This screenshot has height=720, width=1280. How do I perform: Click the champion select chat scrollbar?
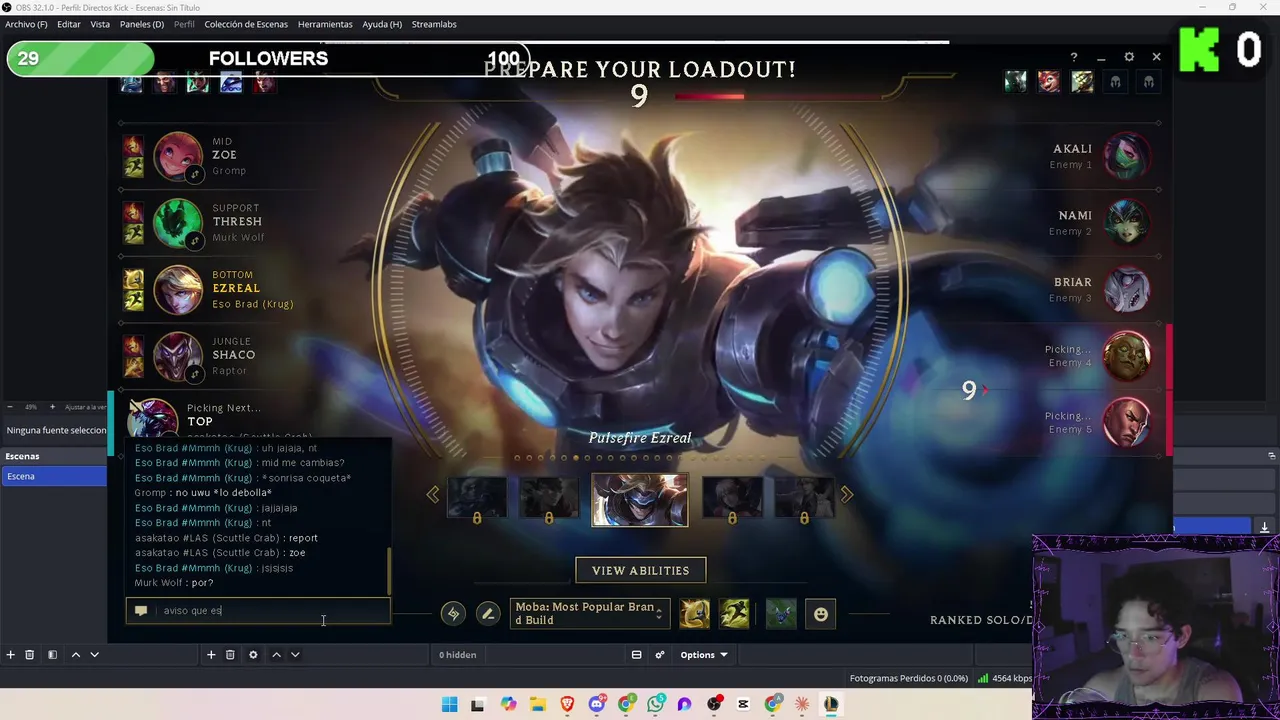click(388, 570)
